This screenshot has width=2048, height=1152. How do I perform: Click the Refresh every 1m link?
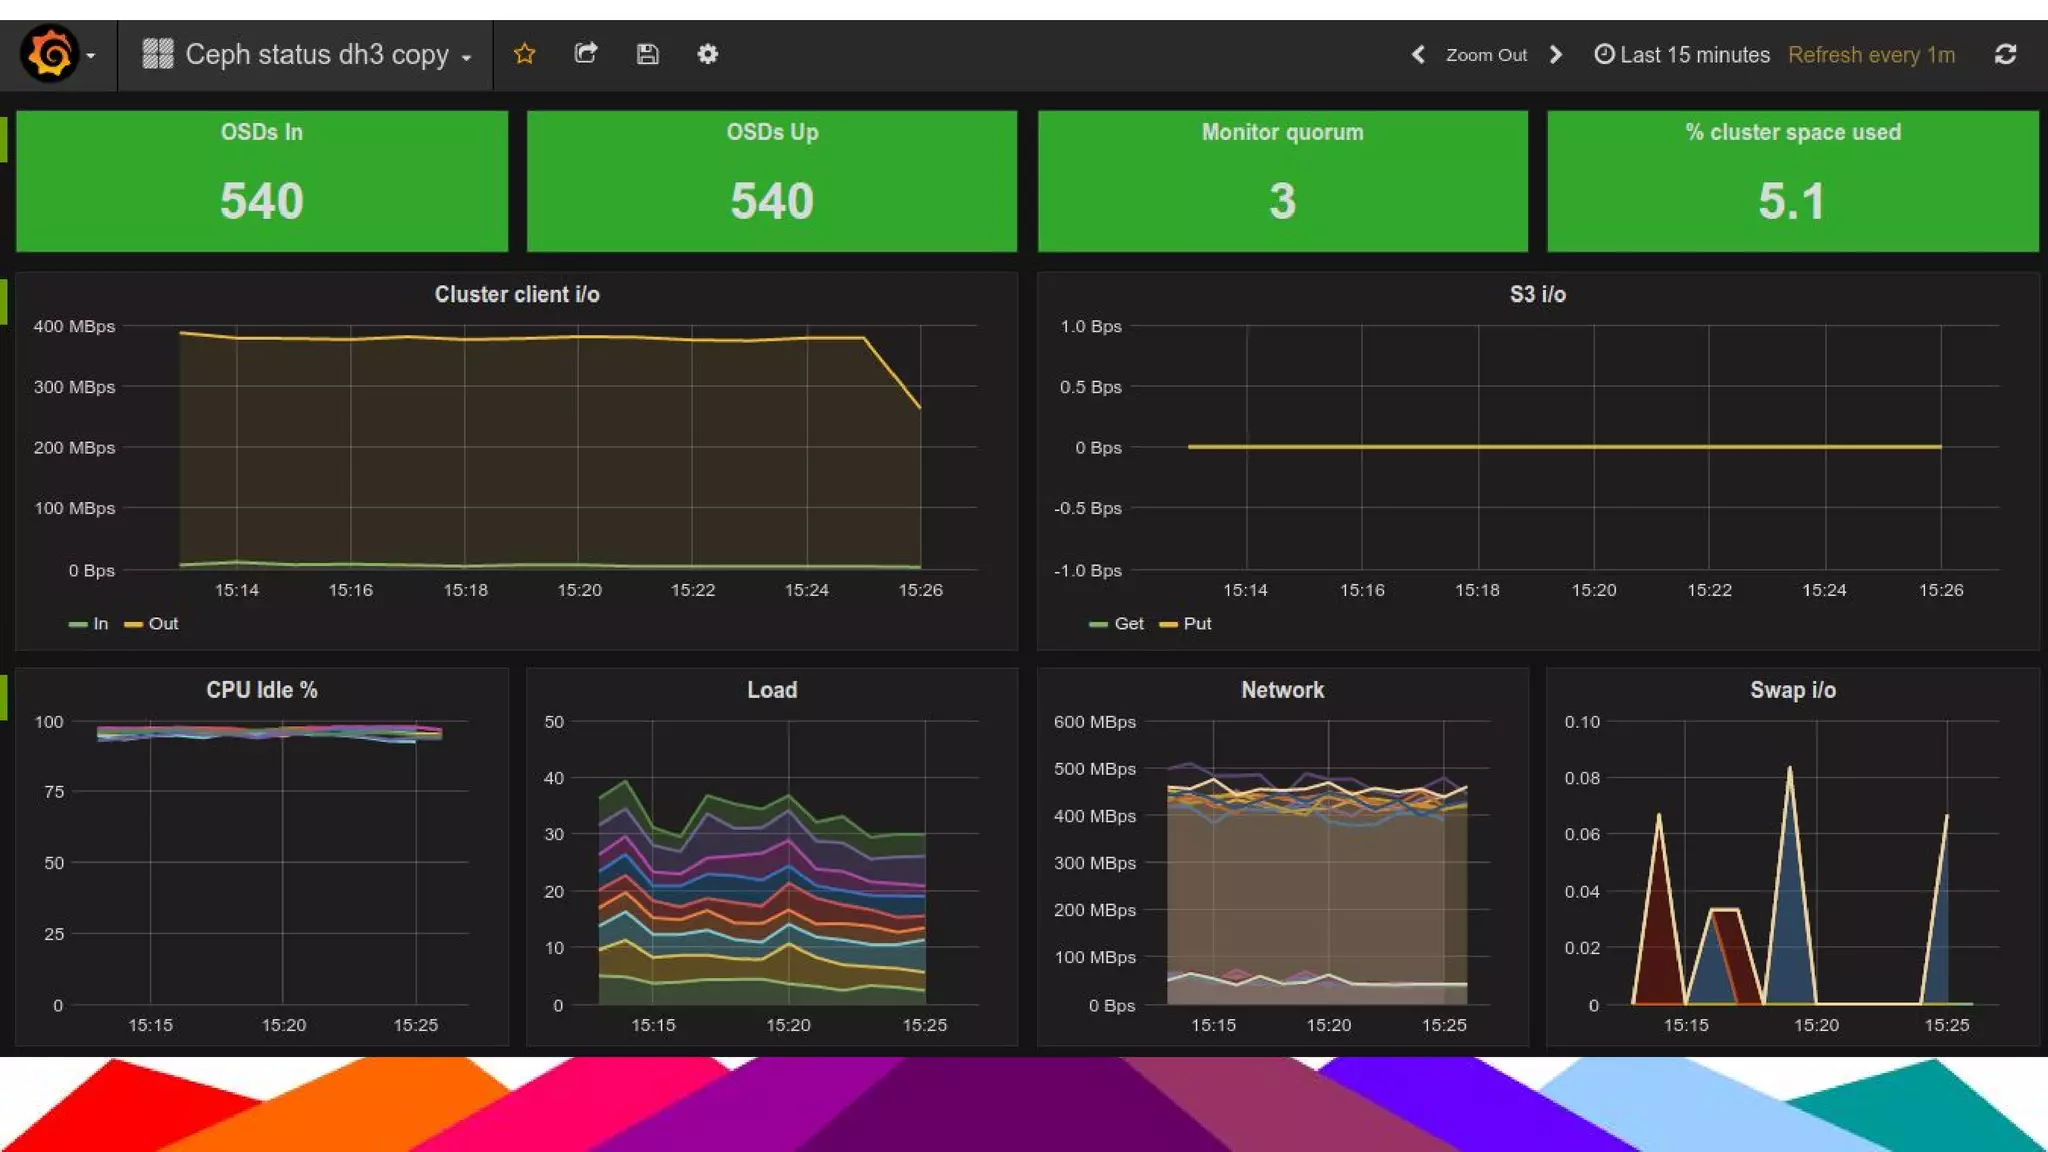(1871, 55)
